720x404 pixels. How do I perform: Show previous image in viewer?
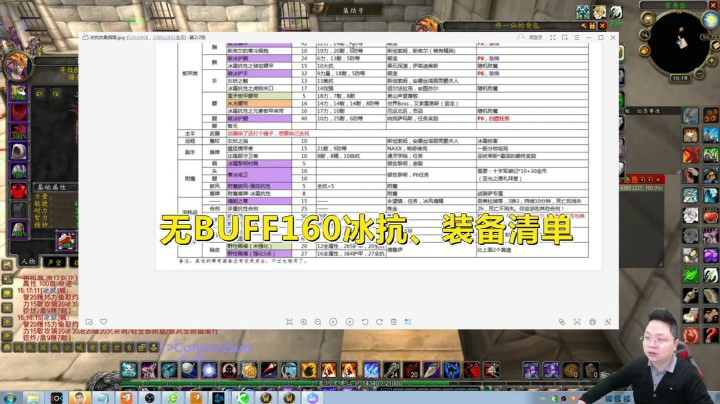pyautogui.click(x=333, y=322)
